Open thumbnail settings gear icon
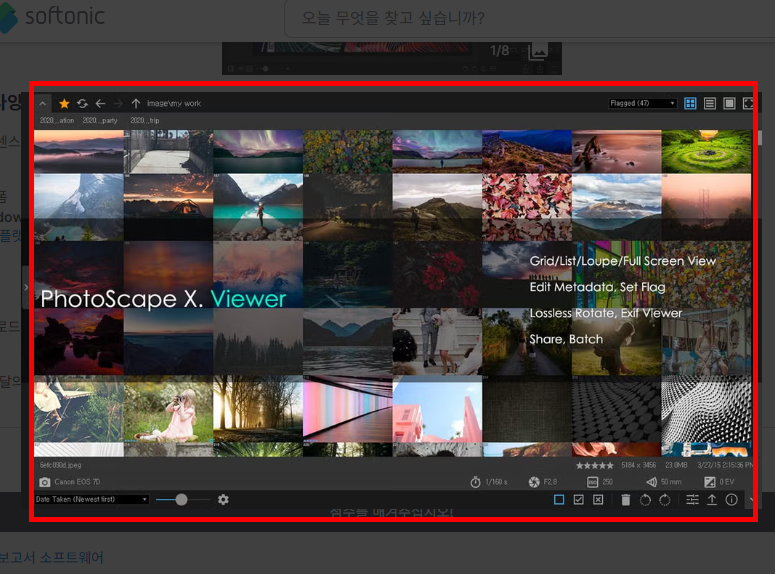The height and width of the screenshot is (574, 775). tap(223, 499)
